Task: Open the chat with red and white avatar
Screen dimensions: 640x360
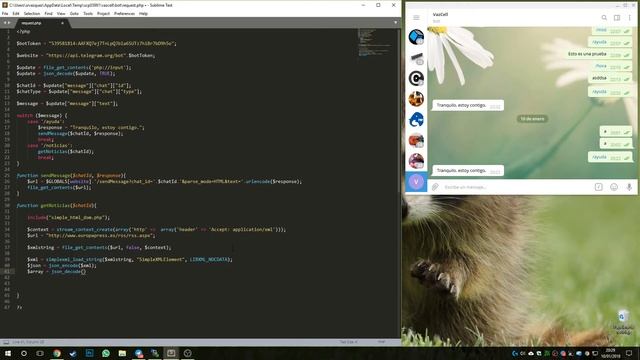Action: pyautogui.click(x=416, y=140)
